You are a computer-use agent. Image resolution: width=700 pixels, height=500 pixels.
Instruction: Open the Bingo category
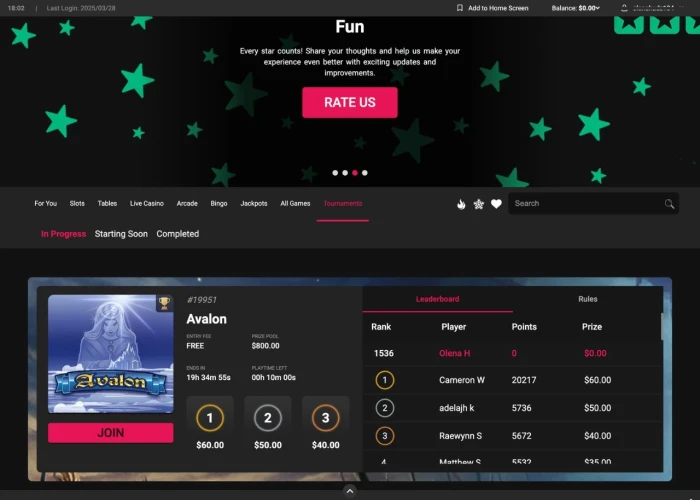[x=219, y=204]
